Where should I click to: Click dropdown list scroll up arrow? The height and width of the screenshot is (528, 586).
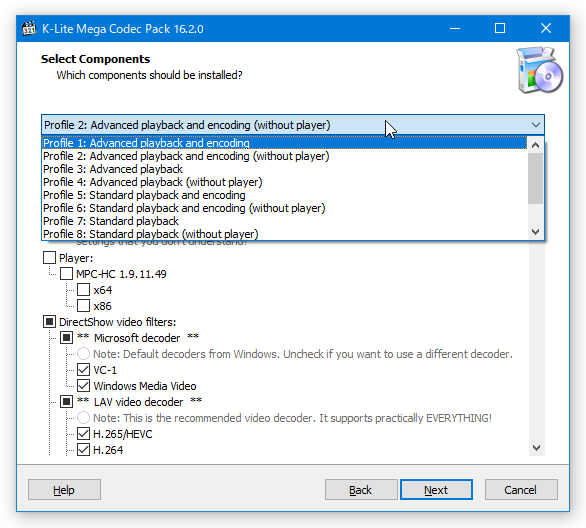[536, 145]
